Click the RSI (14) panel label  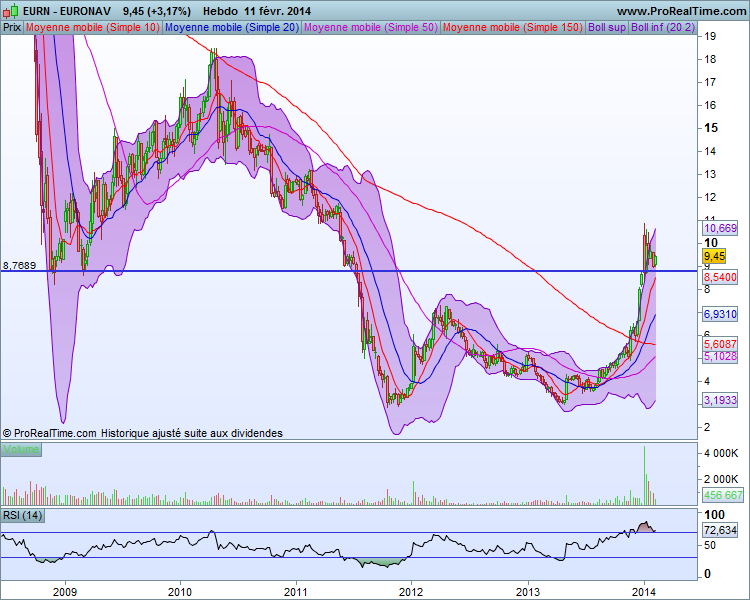22,515
